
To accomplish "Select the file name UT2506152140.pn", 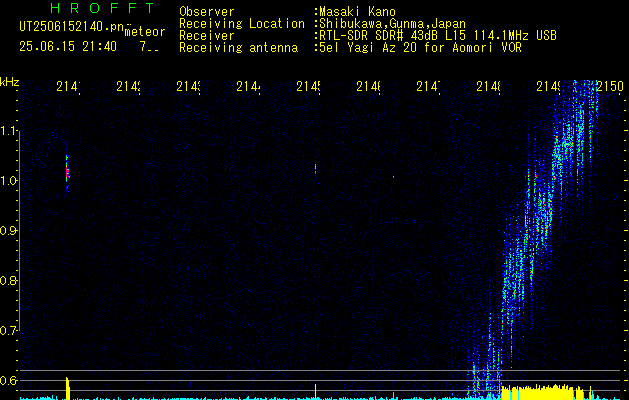I will point(71,27).
